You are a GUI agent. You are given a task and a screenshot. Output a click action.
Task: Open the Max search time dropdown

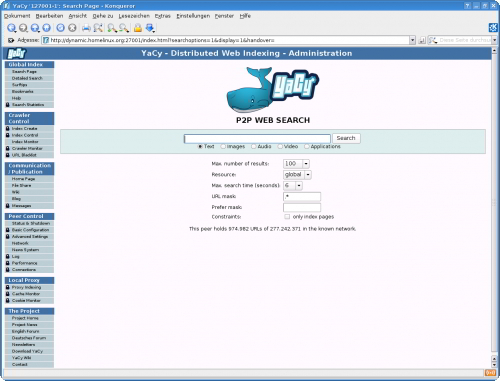tap(293, 186)
